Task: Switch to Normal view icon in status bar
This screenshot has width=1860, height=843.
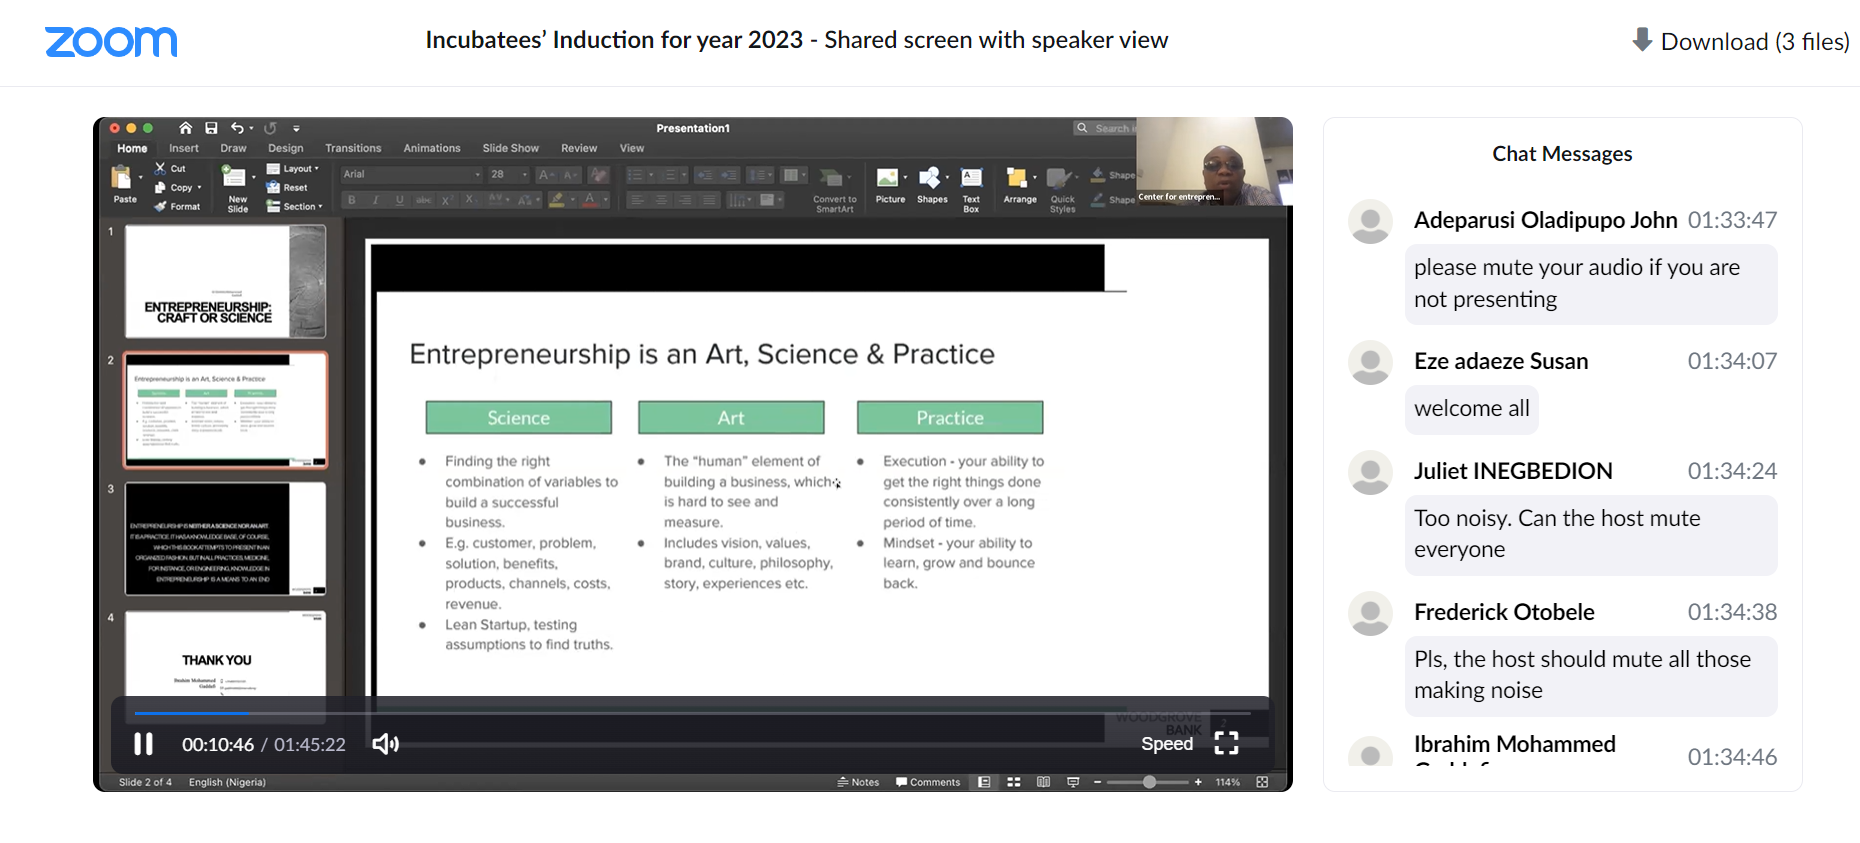Action: tap(984, 782)
